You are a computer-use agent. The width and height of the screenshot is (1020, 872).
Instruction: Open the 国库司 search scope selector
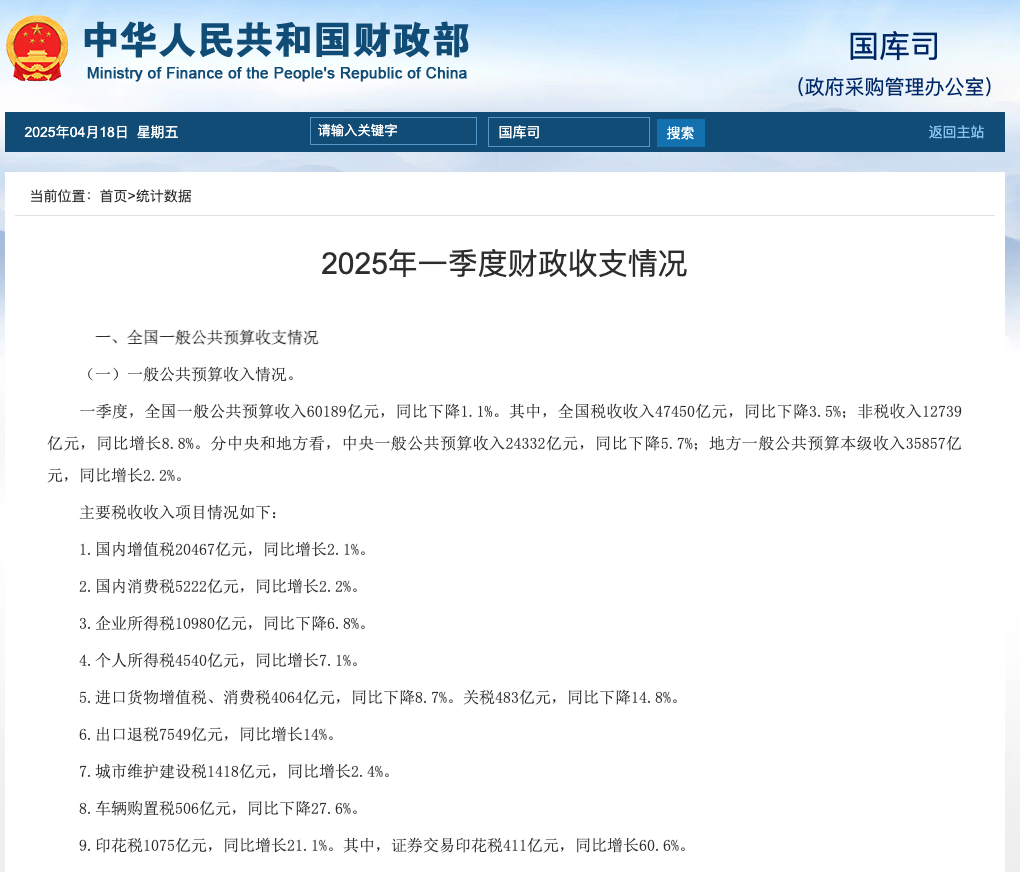568,132
